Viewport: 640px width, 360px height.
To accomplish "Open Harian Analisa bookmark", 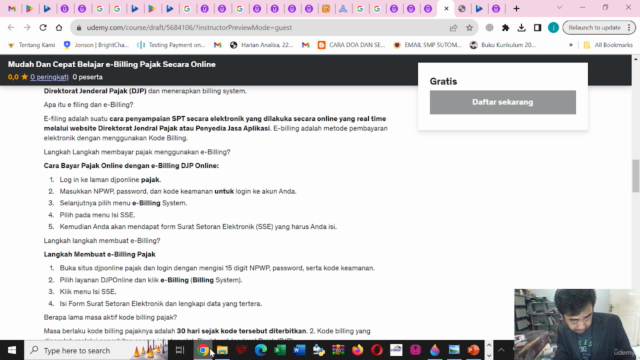I will (262, 45).
